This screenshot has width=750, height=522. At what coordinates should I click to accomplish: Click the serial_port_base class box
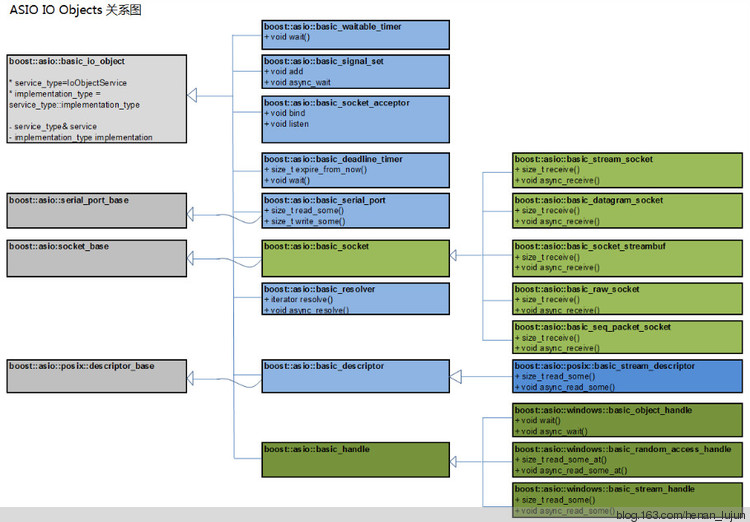pyautogui.click(x=97, y=209)
